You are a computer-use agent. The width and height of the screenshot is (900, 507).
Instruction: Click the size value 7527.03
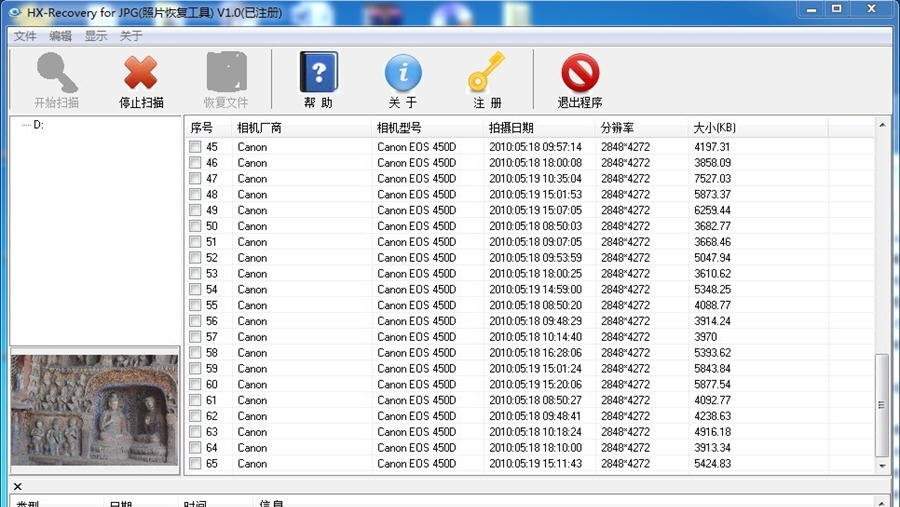pyautogui.click(x=712, y=179)
